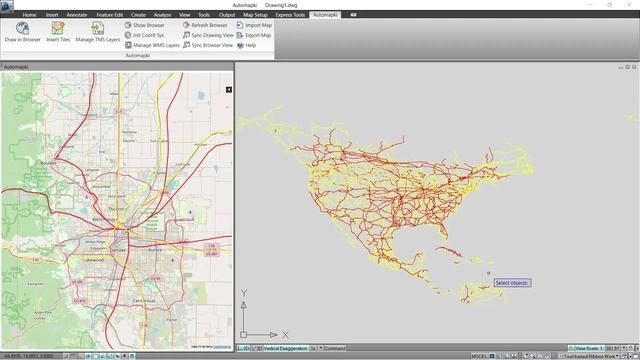Click Boulder label on browser map
Screen dimensions: 640x360
48,163
